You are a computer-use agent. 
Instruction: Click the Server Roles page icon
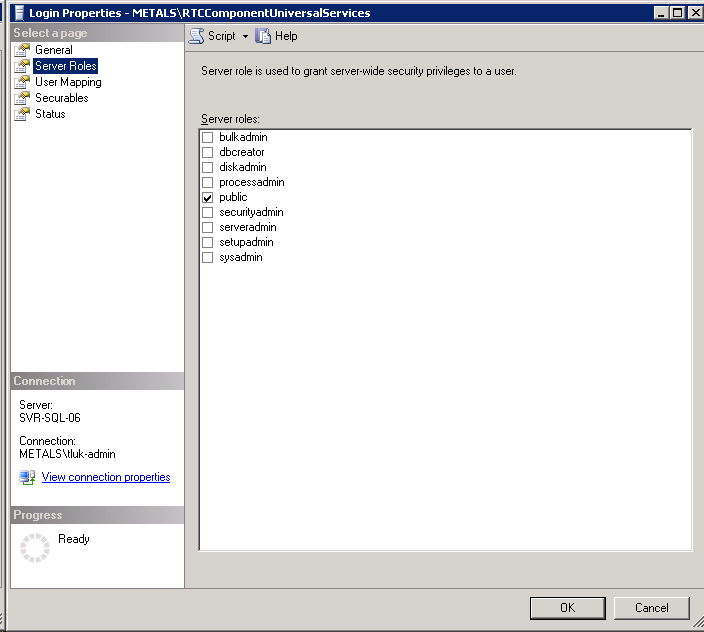point(22,66)
